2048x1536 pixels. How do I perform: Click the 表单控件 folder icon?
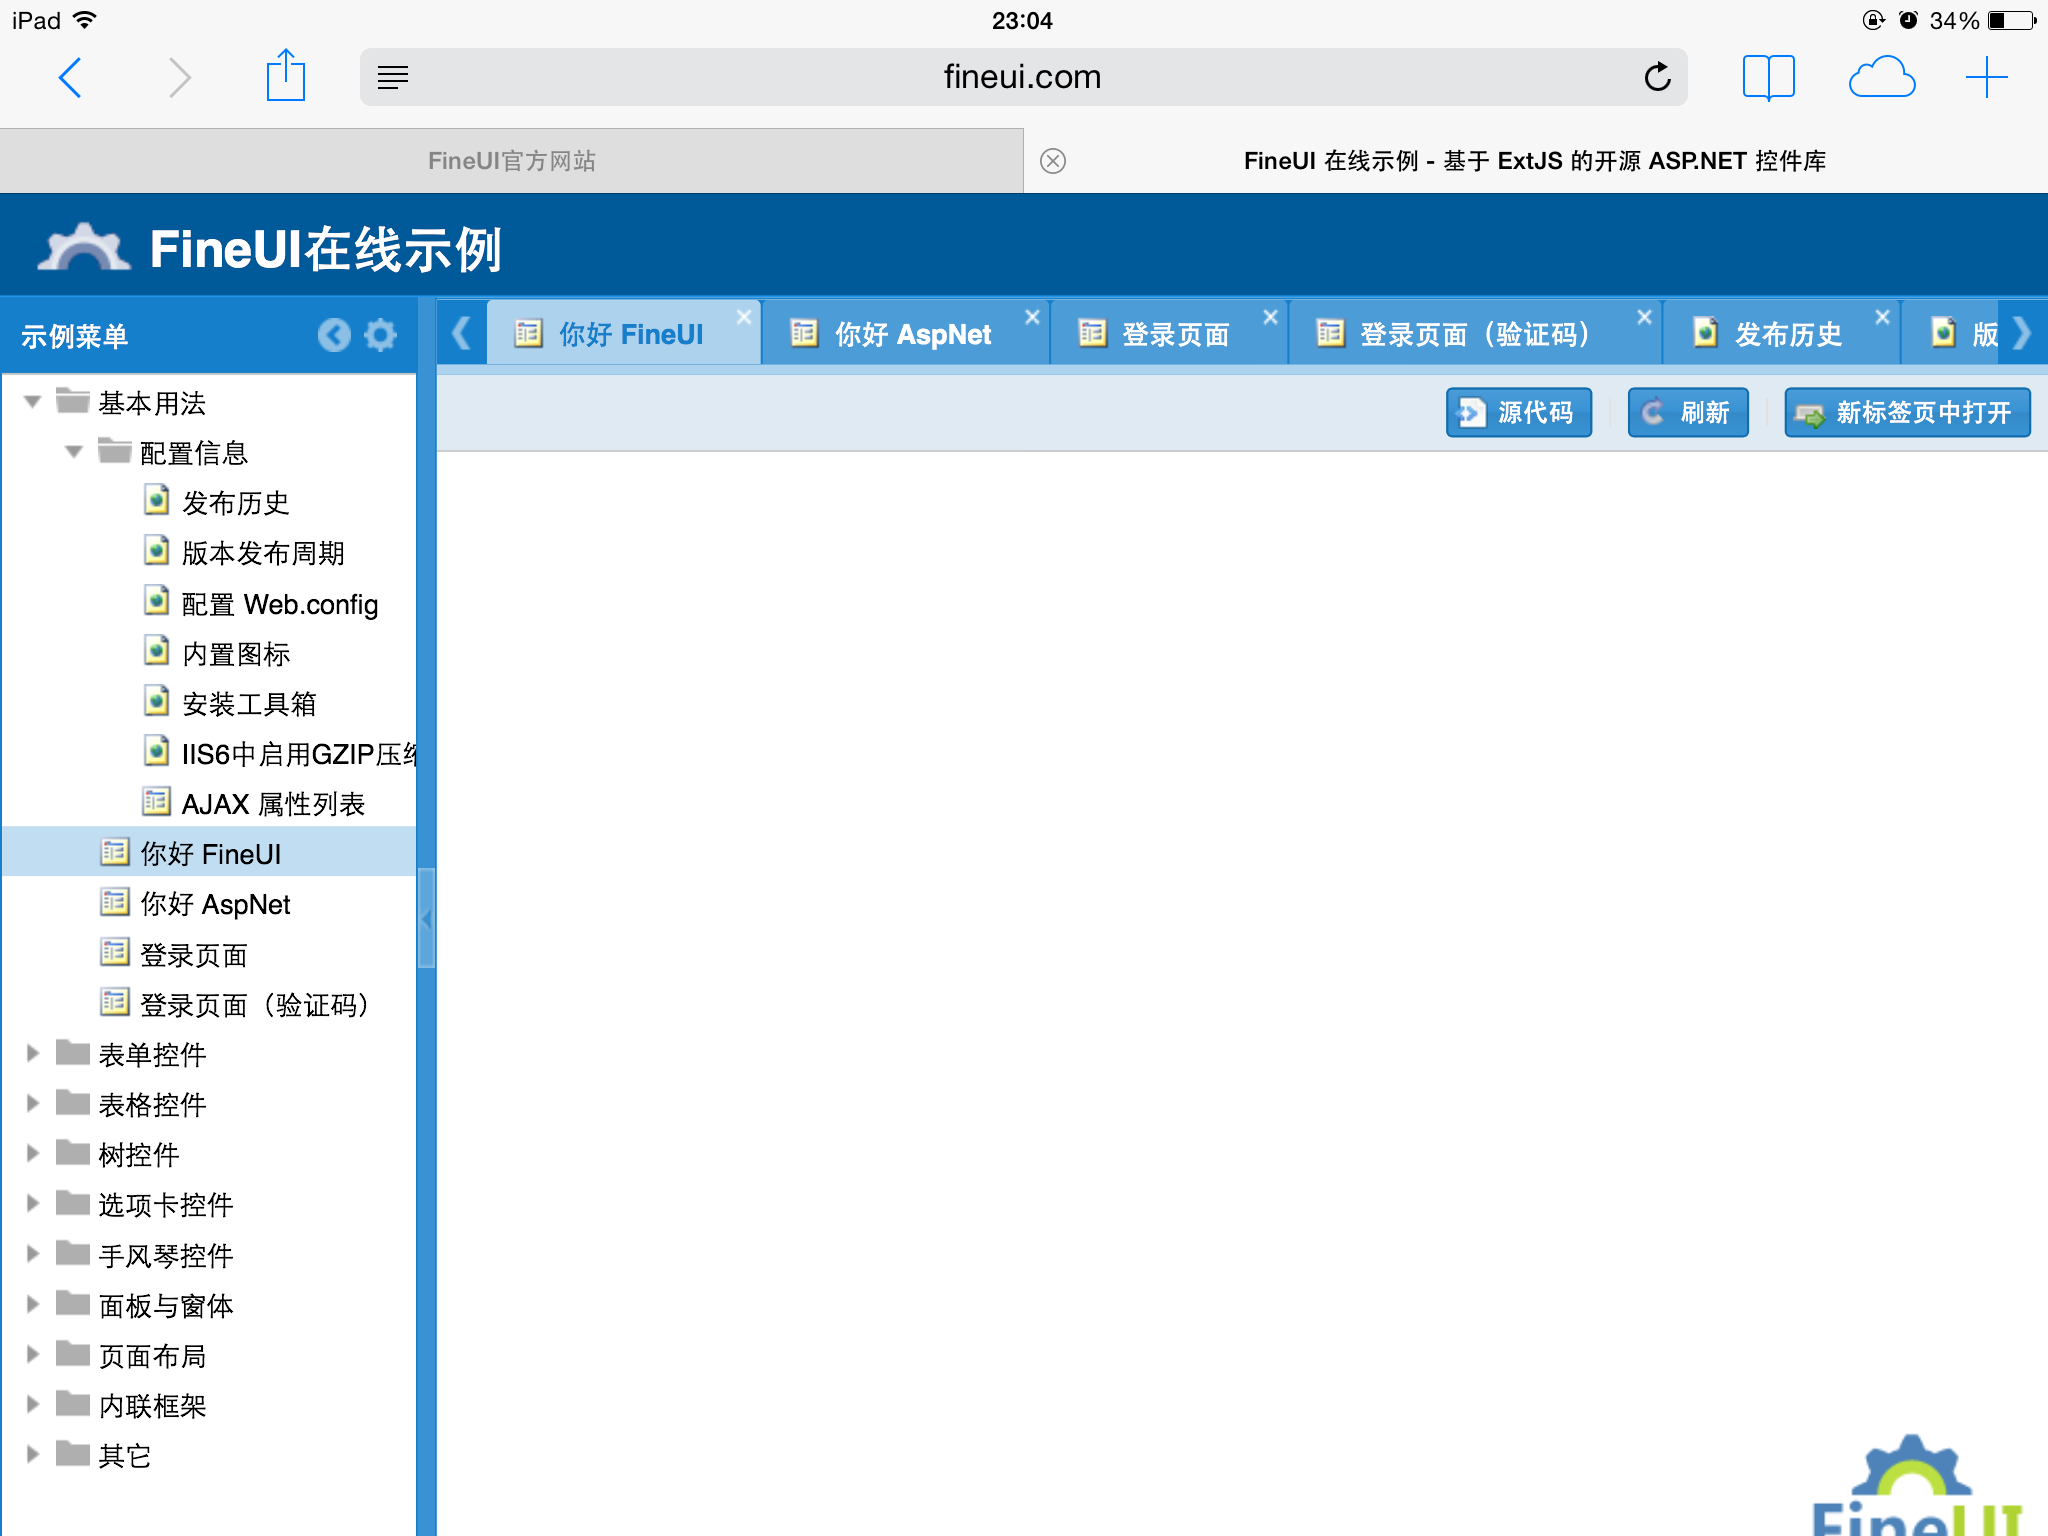73,1052
